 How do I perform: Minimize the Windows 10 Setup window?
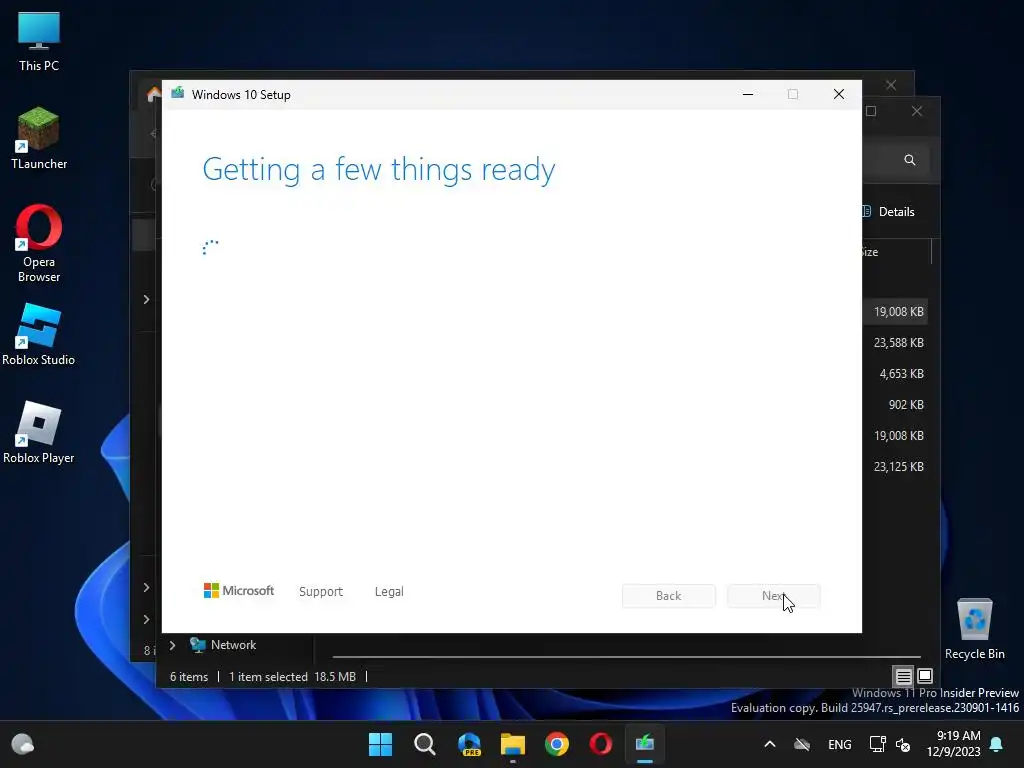(748, 94)
